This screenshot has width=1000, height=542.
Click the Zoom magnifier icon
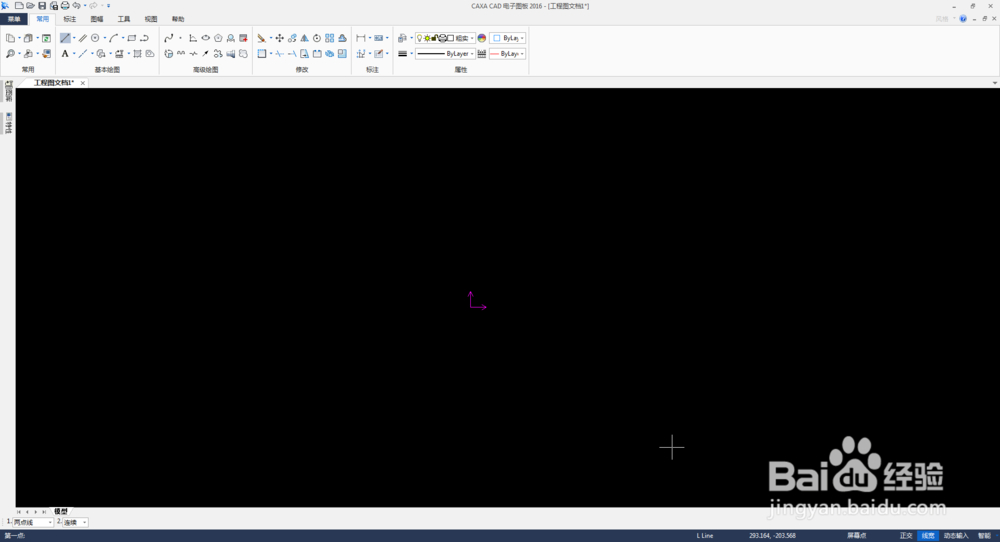click(x=11, y=54)
